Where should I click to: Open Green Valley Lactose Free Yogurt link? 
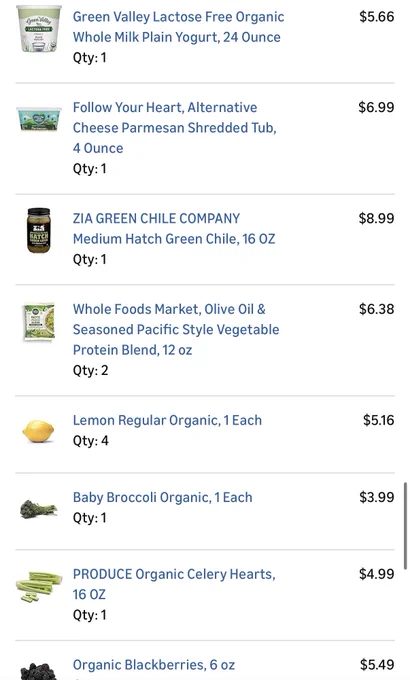178,27
